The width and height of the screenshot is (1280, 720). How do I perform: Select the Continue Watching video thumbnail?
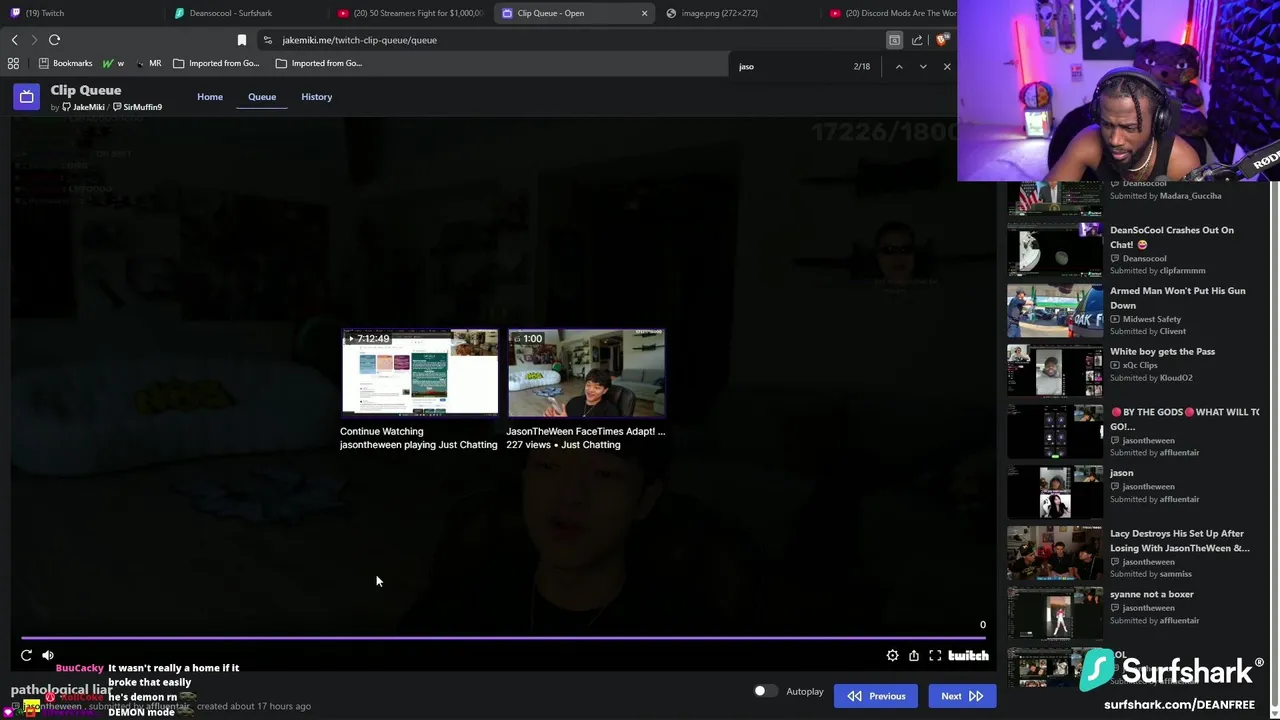pyautogui.click(x=420, y=372)
